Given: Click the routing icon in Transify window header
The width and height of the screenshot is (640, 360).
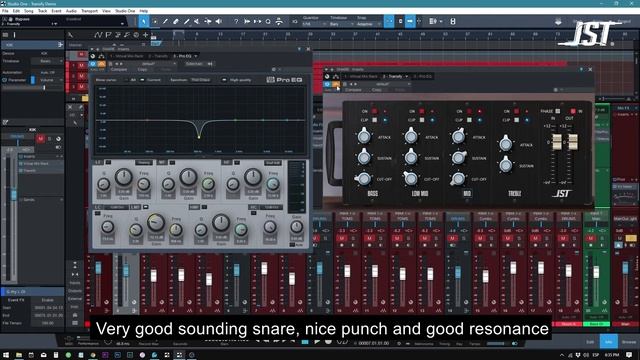Looking at the screenshot, I should point(336,76).
